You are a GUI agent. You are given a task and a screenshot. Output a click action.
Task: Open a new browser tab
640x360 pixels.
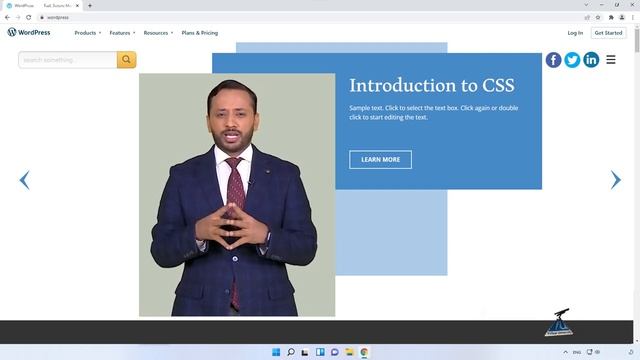click(x=90, y=6)
